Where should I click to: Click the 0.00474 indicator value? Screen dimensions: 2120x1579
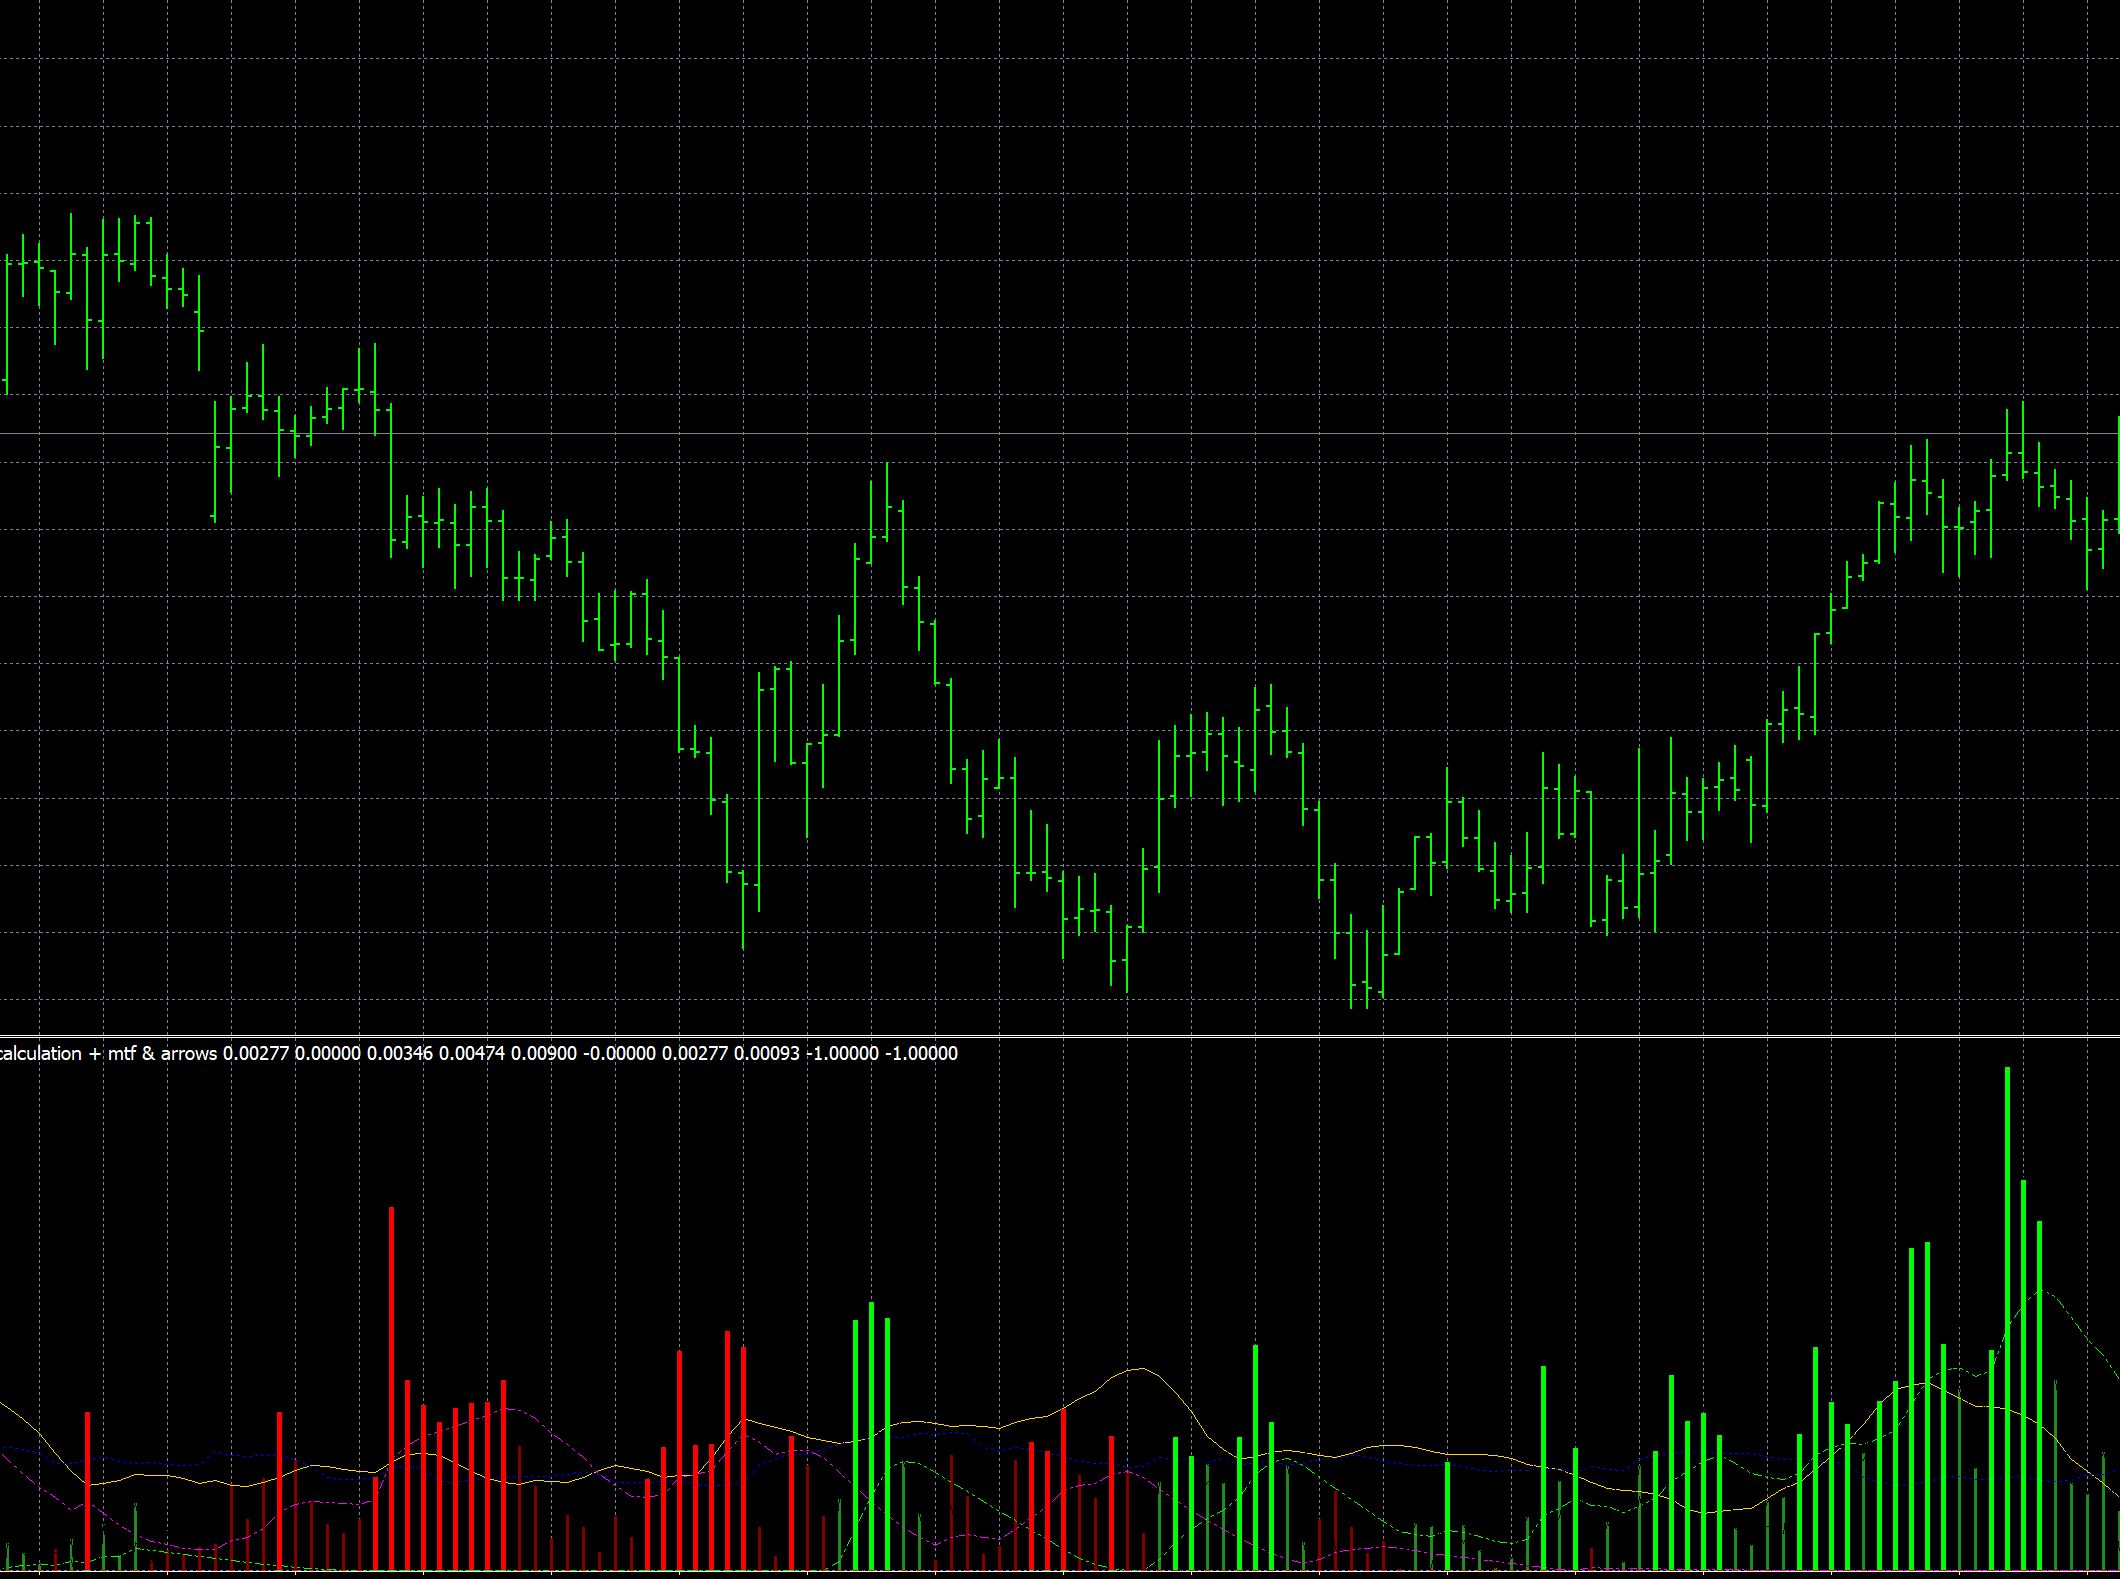pos(471,1054)
